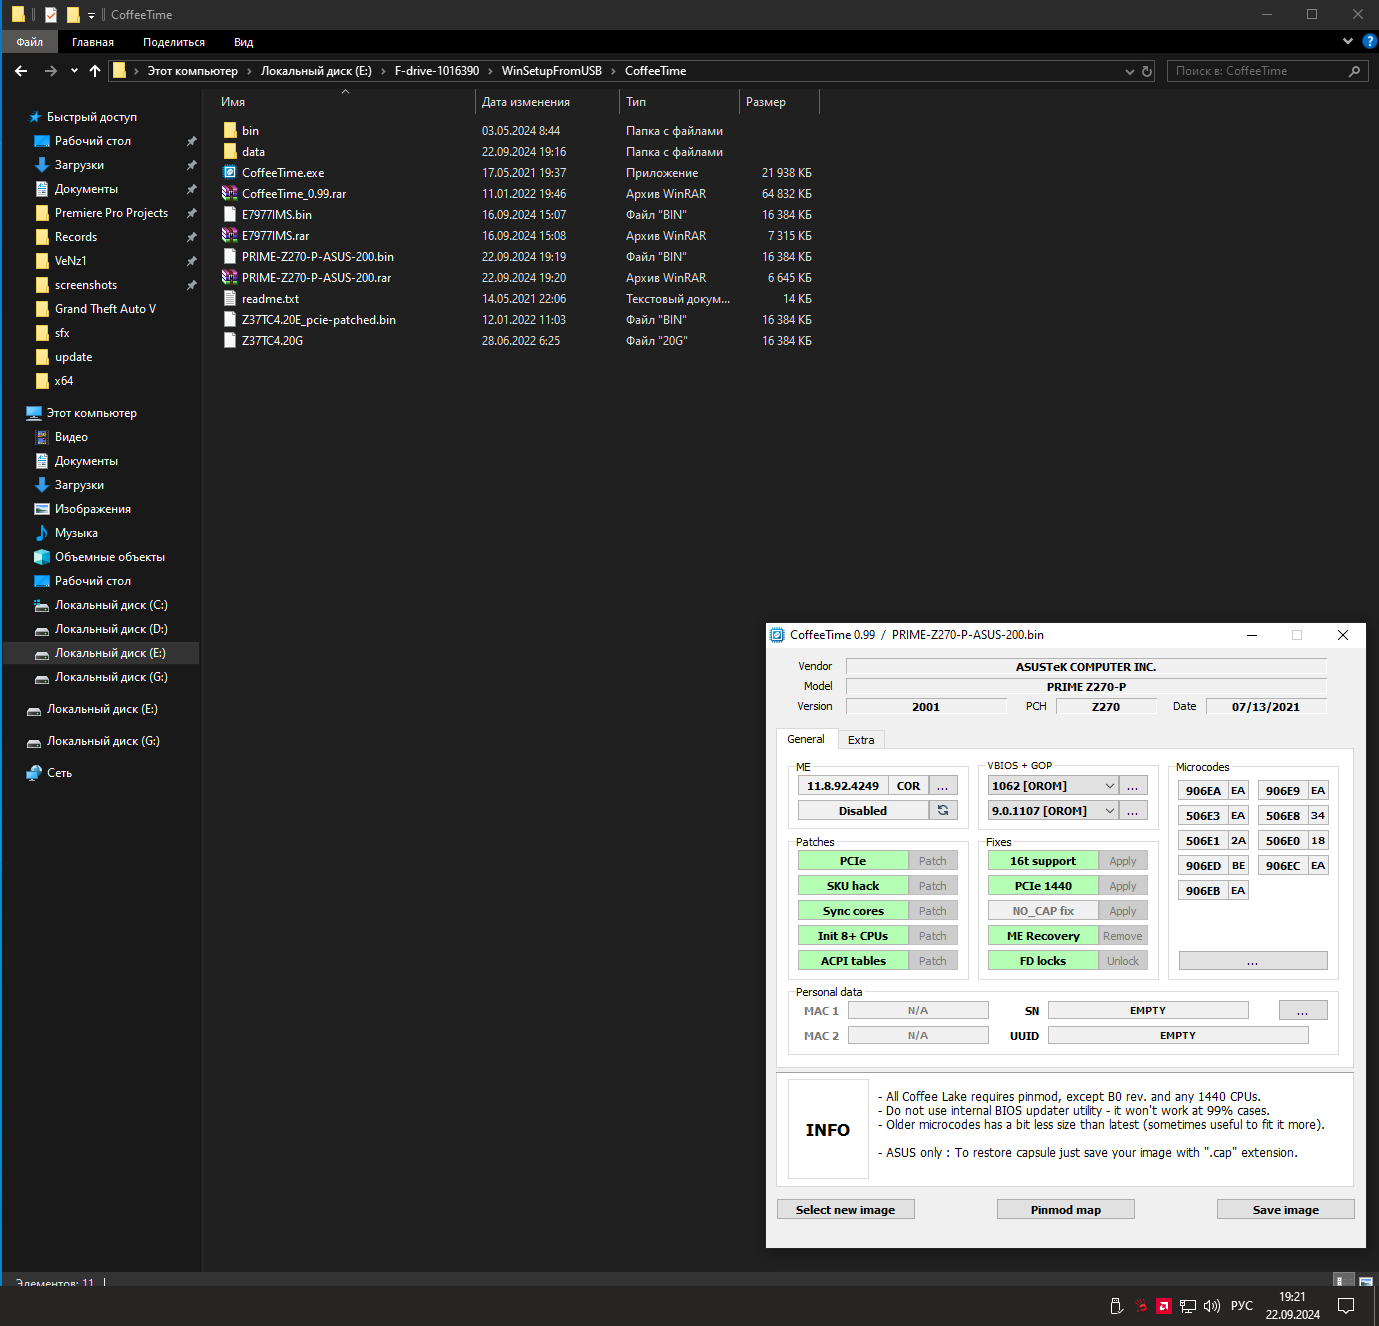Viewport: 1379px width, 1326px height.
Task: Click the Explorer back arrow
Action: (x=21, y=71)
